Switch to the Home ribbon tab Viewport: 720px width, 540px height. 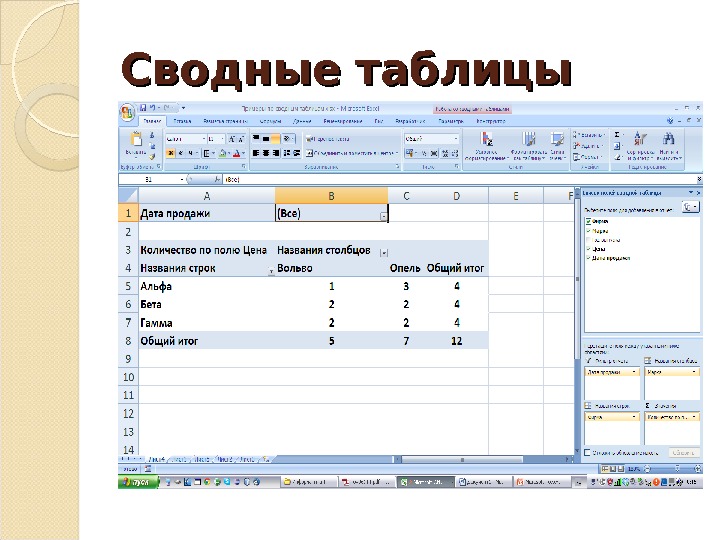(152, 121)
